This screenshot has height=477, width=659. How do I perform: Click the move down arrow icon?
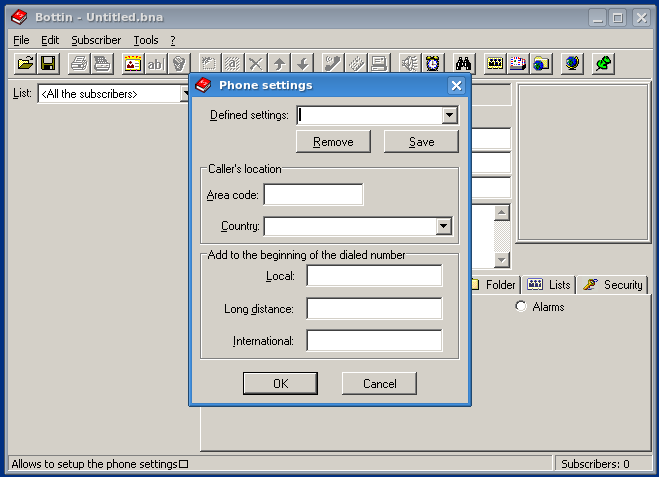pyautogui.click(x=302, y=64)
